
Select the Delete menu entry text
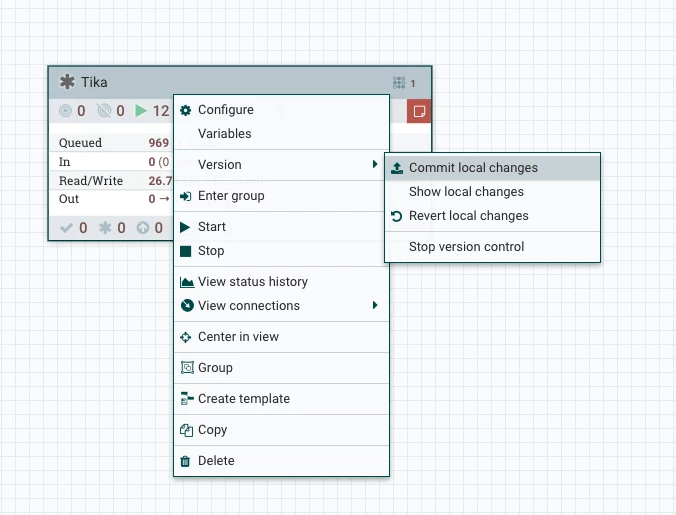coord(216,461)
